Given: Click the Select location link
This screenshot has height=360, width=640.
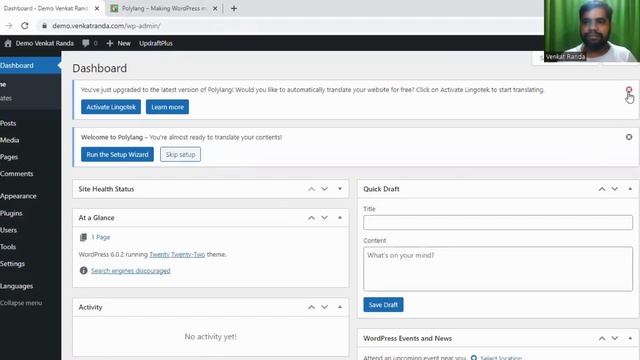Looking at the screenshot, I should point(501,358).
